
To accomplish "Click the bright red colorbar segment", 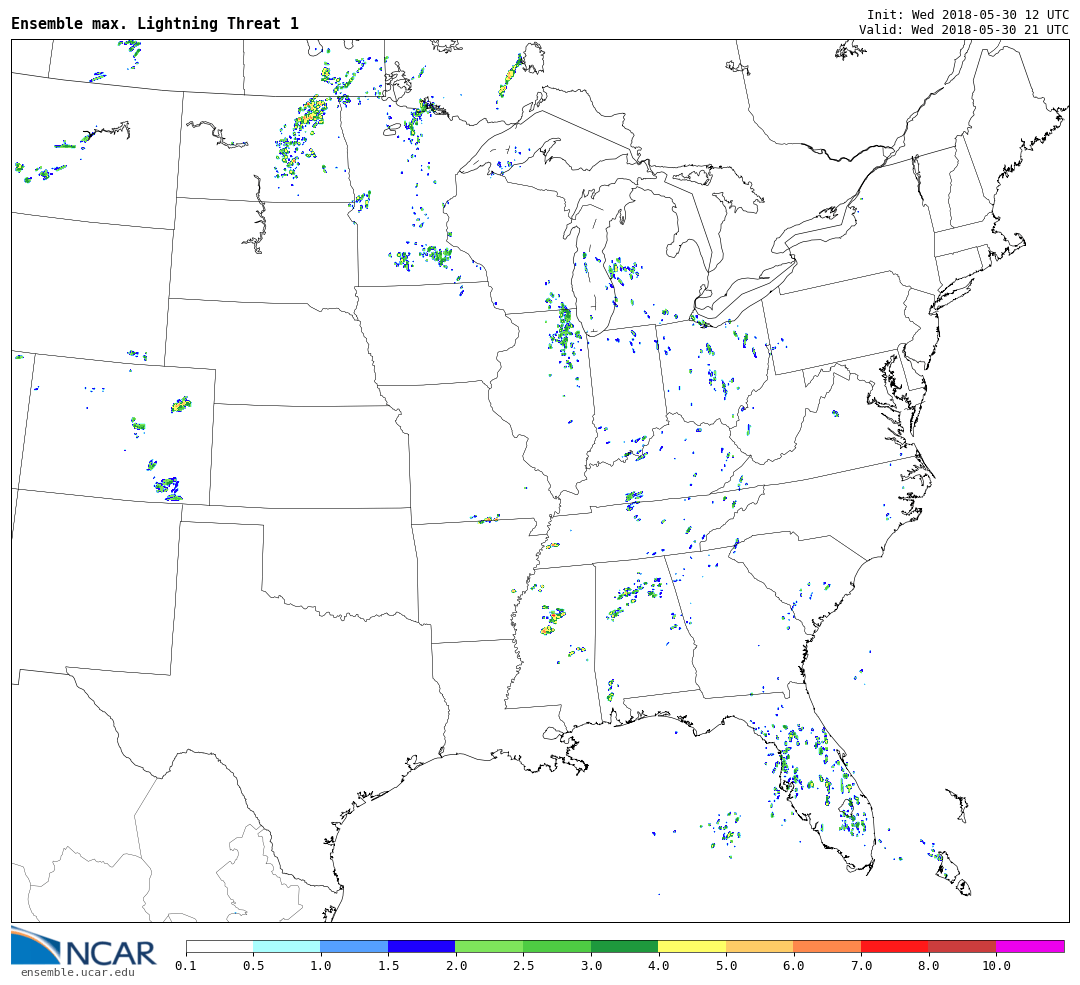I will click(894, 946).
